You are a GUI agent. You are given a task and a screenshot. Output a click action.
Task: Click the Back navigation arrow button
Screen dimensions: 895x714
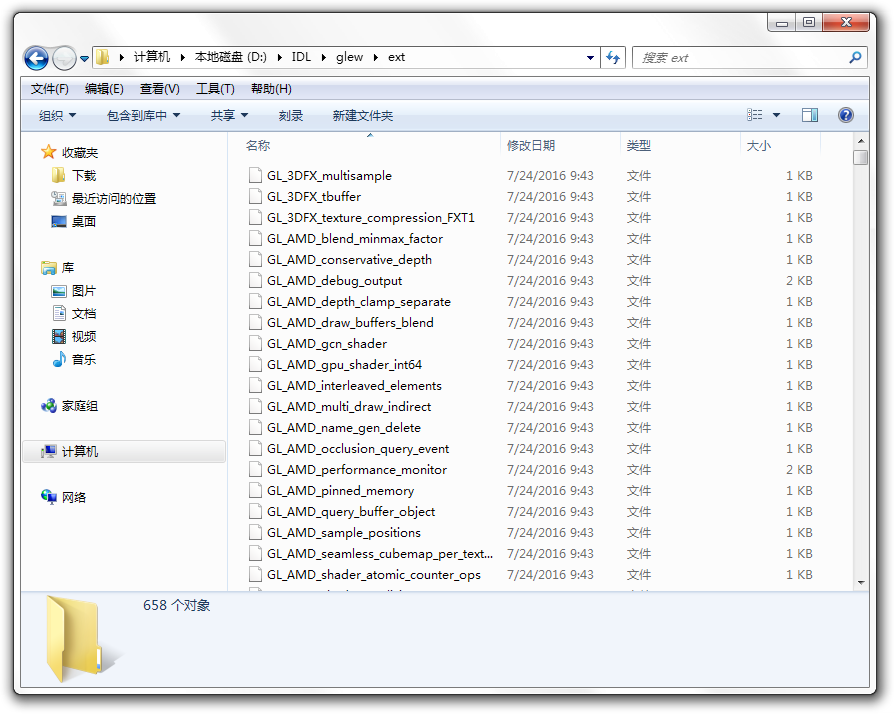pyautogui.click(x=36, y=58)
